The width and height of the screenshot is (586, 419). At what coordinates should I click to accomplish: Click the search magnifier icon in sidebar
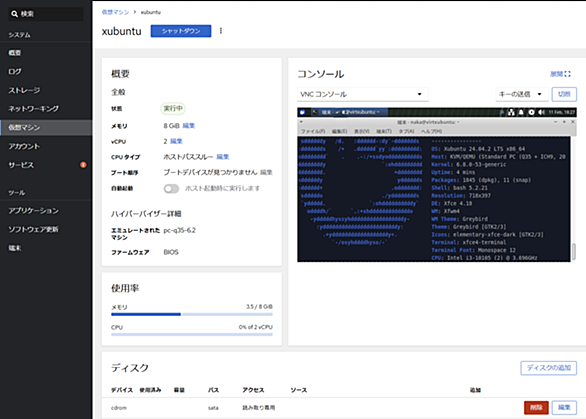click(x=14, y=14)
